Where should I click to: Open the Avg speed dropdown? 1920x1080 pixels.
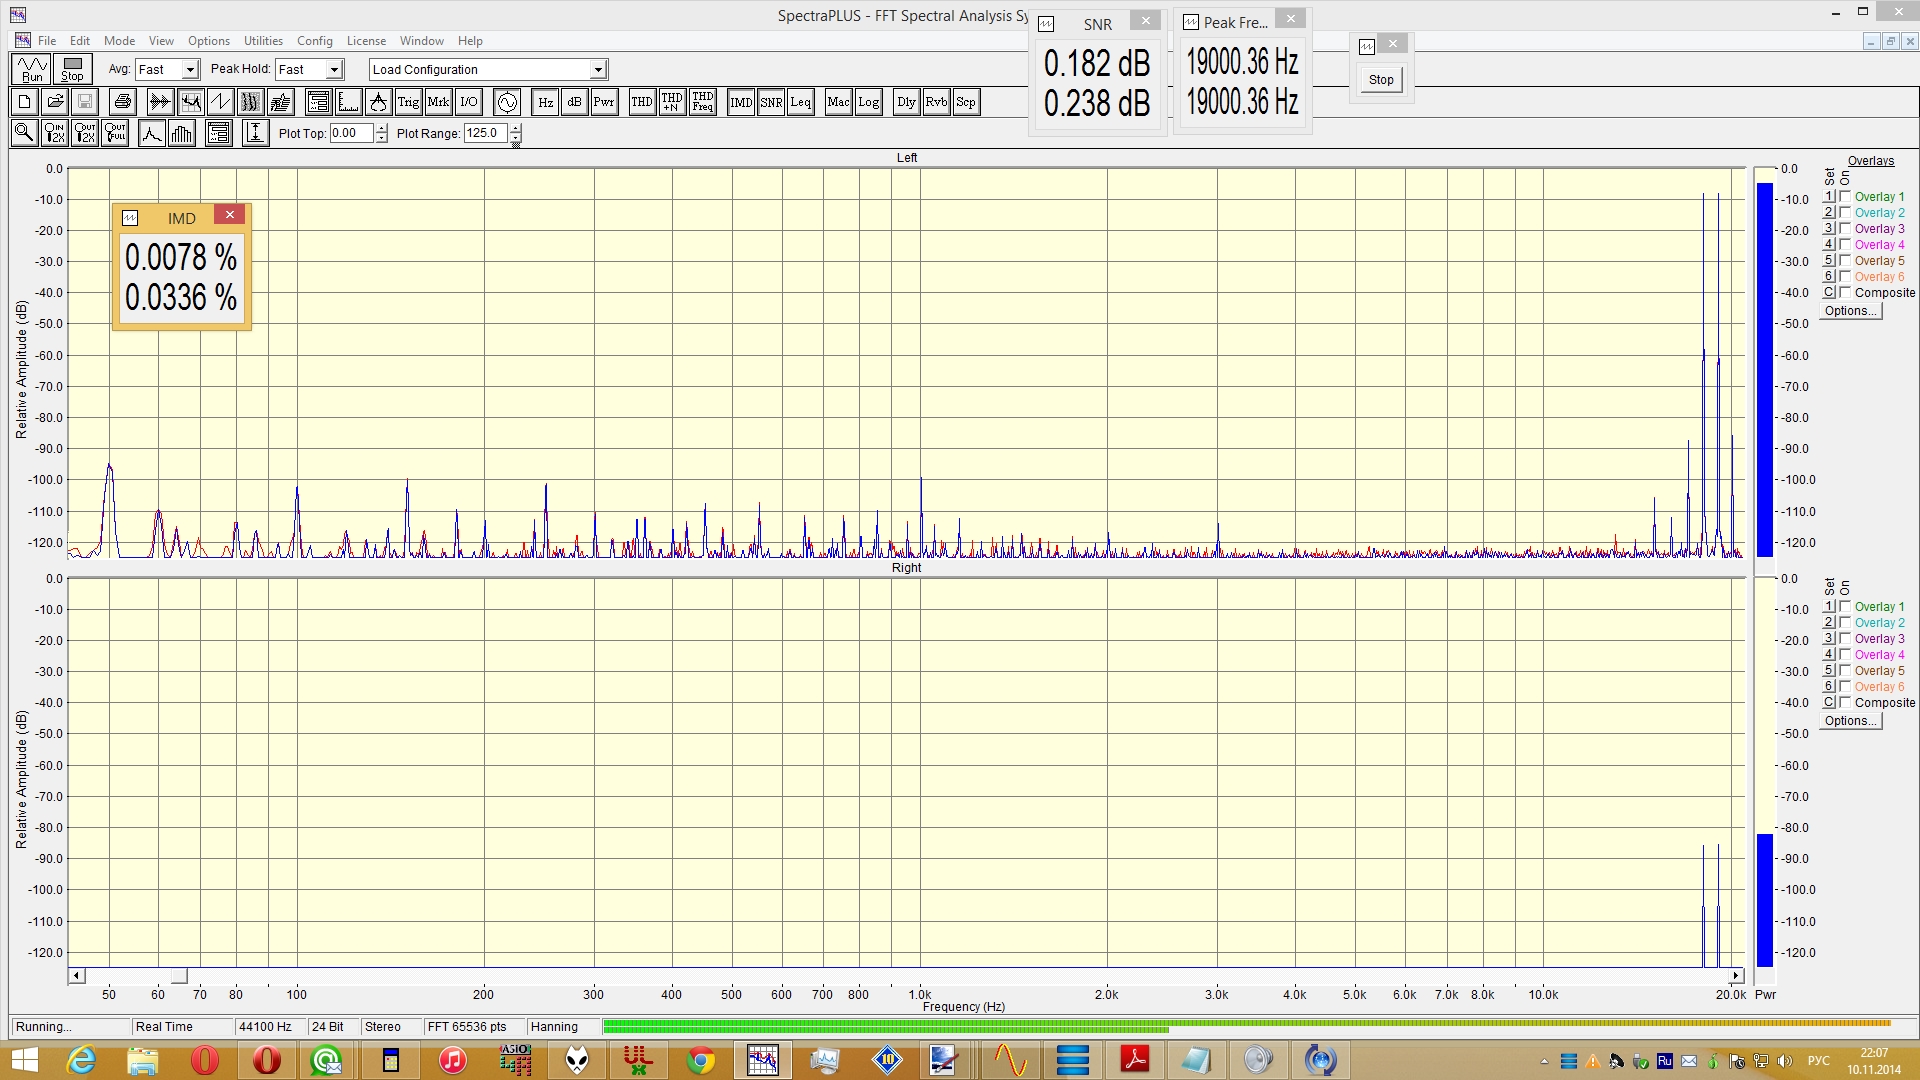tap(190, 70)
